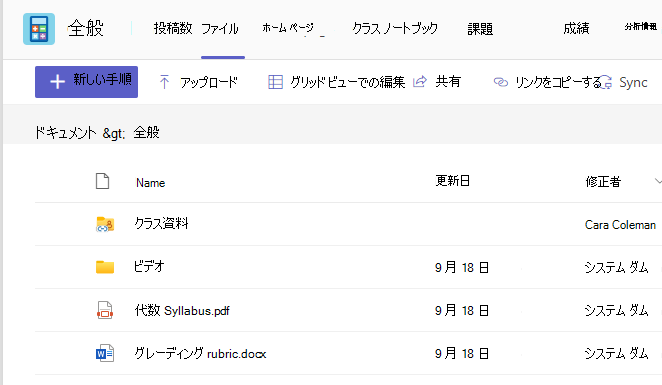Image resolution: width=662 pixels, height=385 pixels.
Task: Click the 全般 breadcrumb item
Action: [147, 133]
